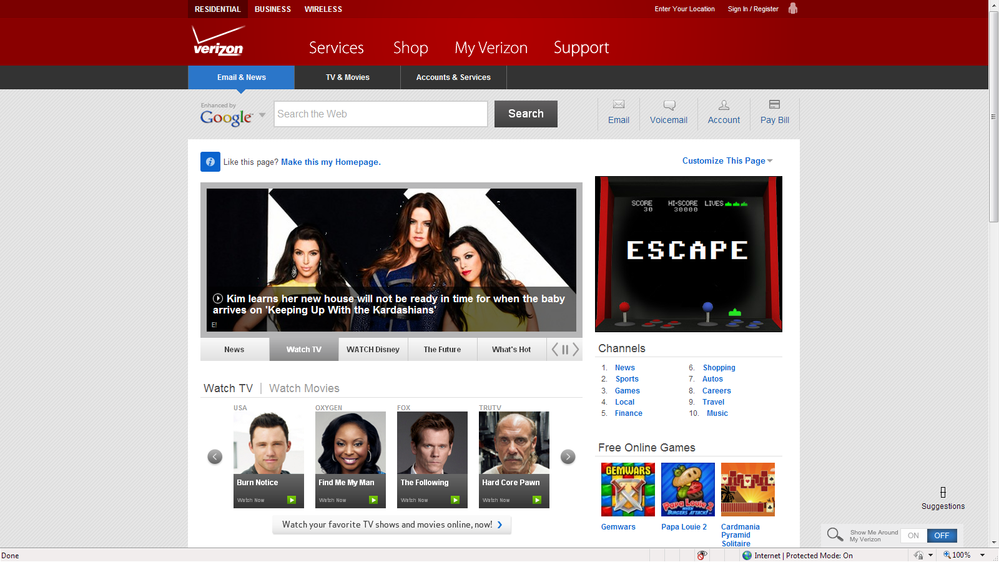Click in the Search the Web field
The height and width of the screenshot is (562, 999).
coord(380,114)
